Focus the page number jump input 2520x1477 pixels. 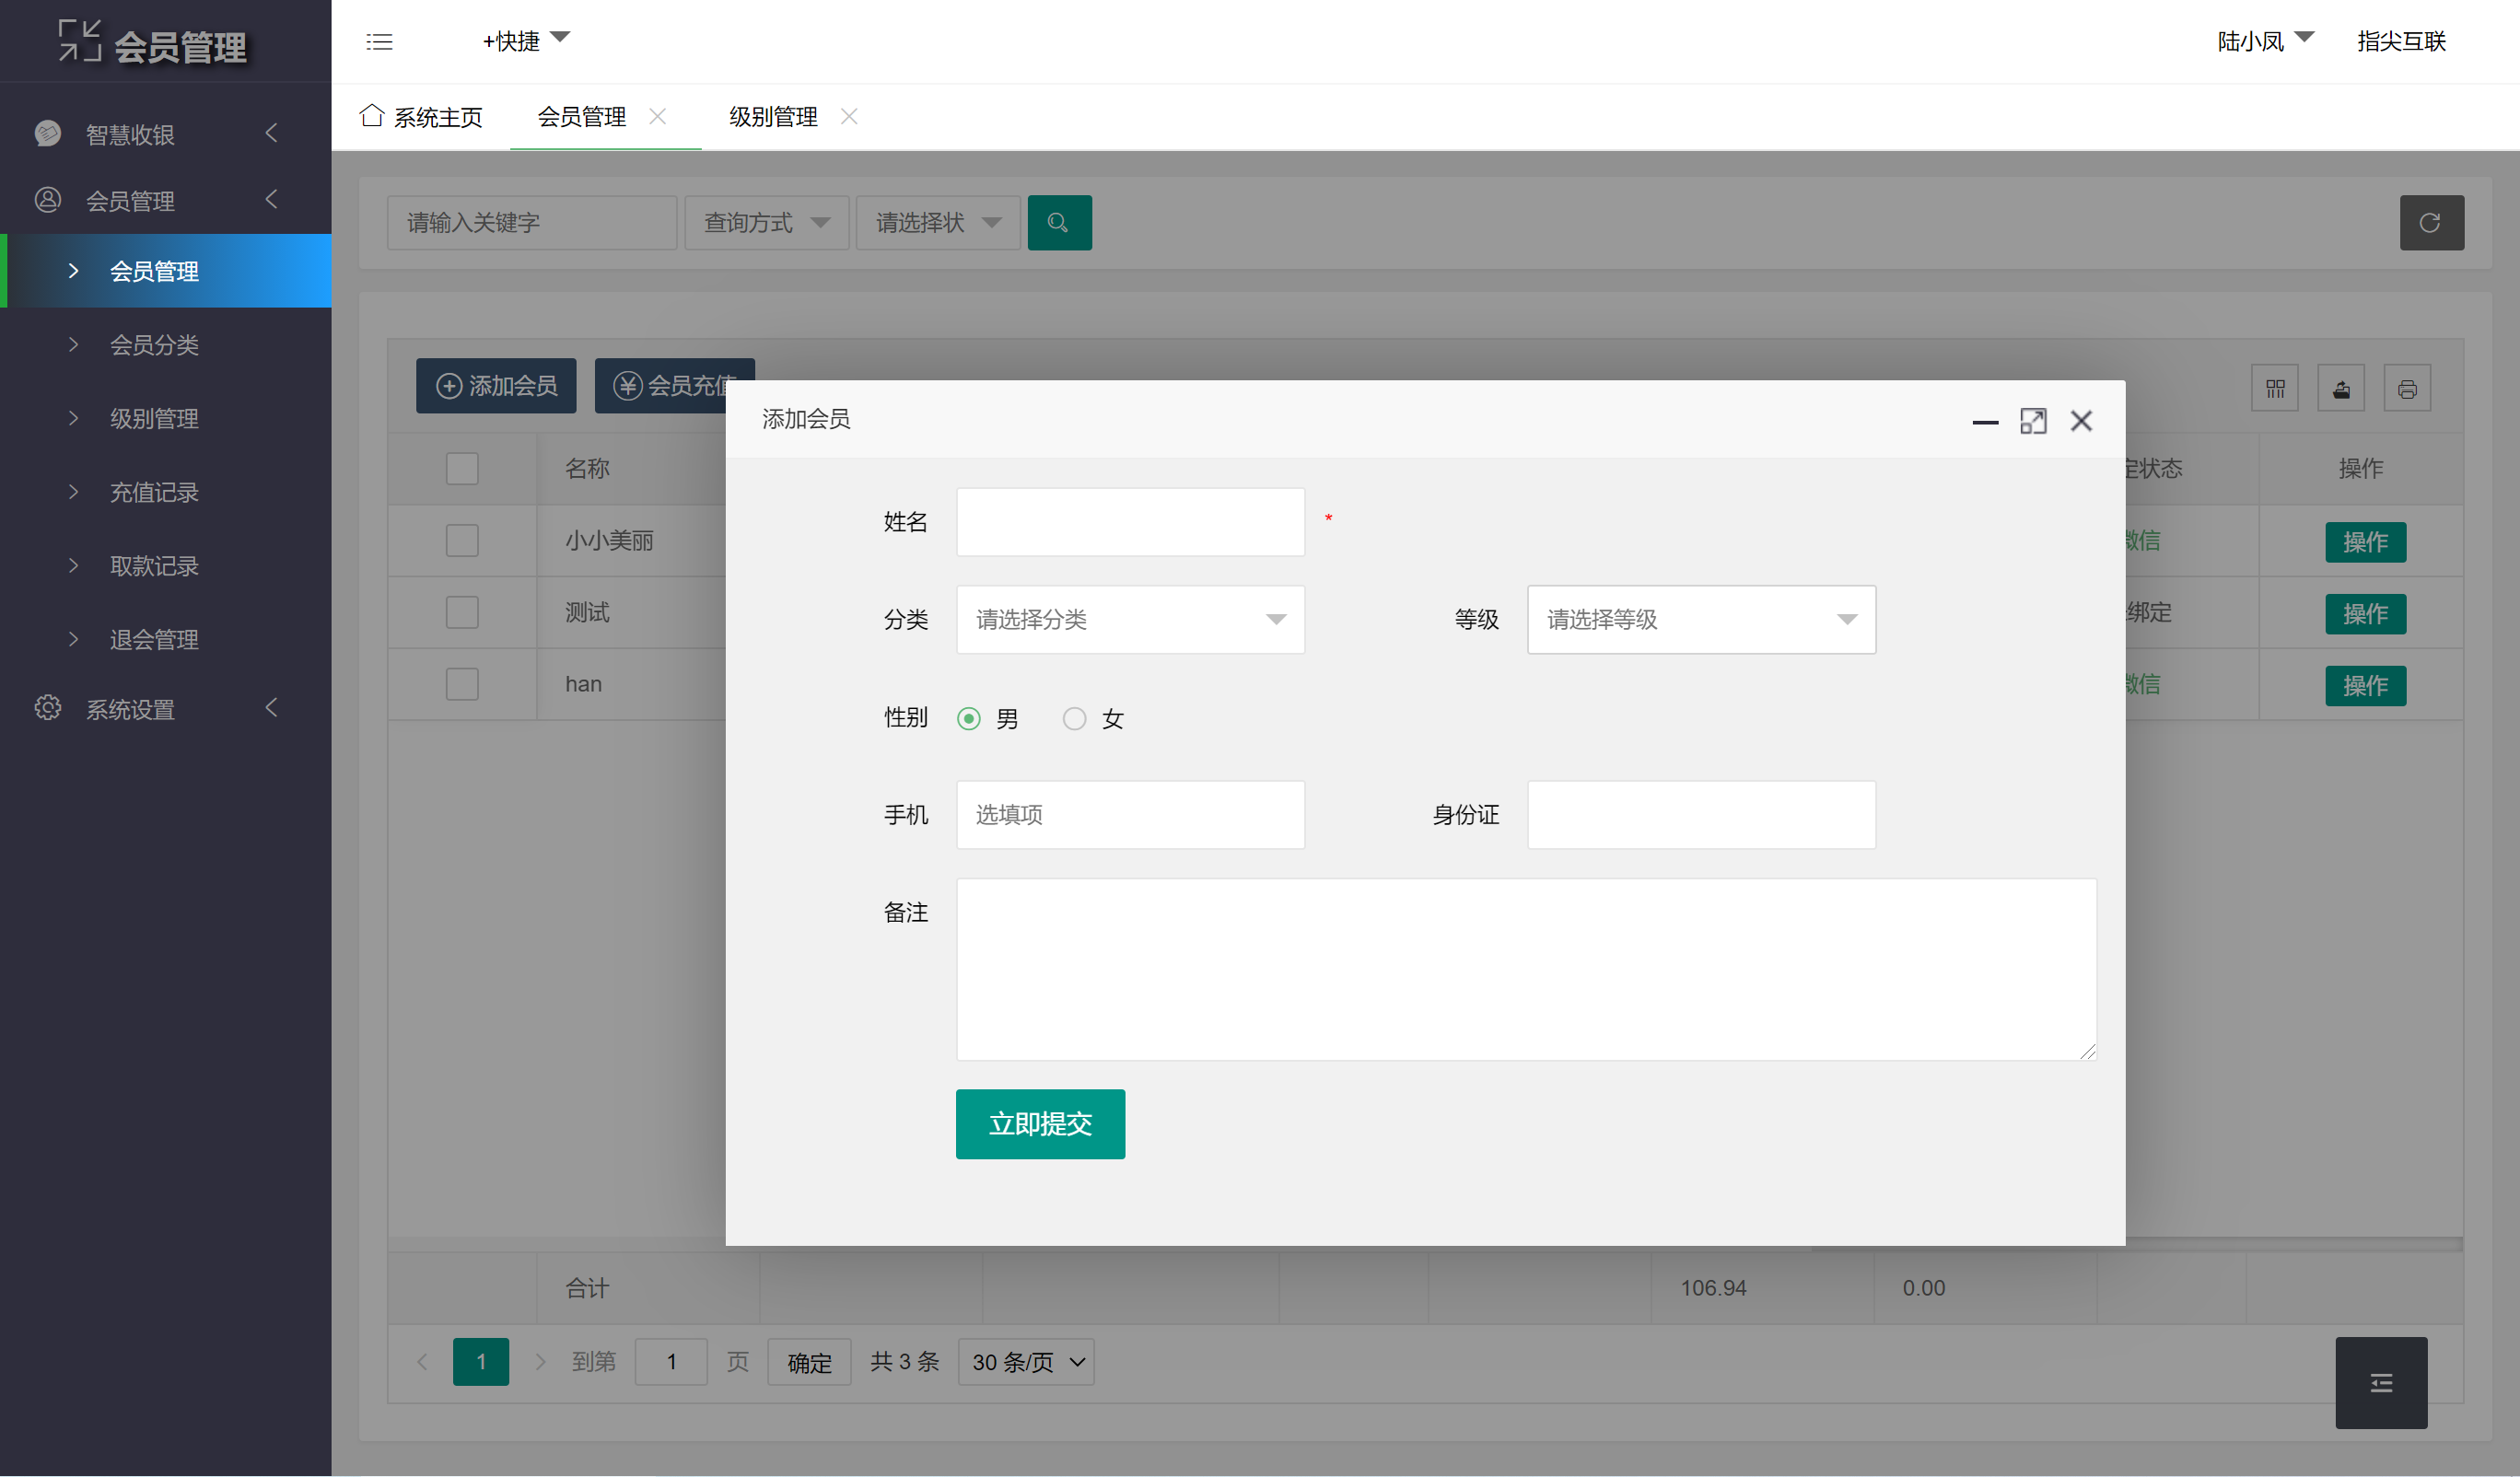point(671,1361)
